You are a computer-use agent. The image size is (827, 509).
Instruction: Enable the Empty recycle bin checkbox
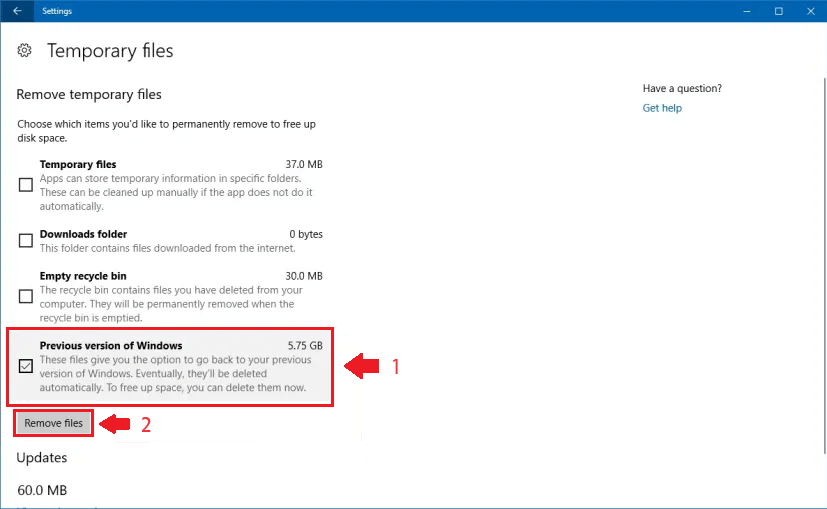click(25, 296)
